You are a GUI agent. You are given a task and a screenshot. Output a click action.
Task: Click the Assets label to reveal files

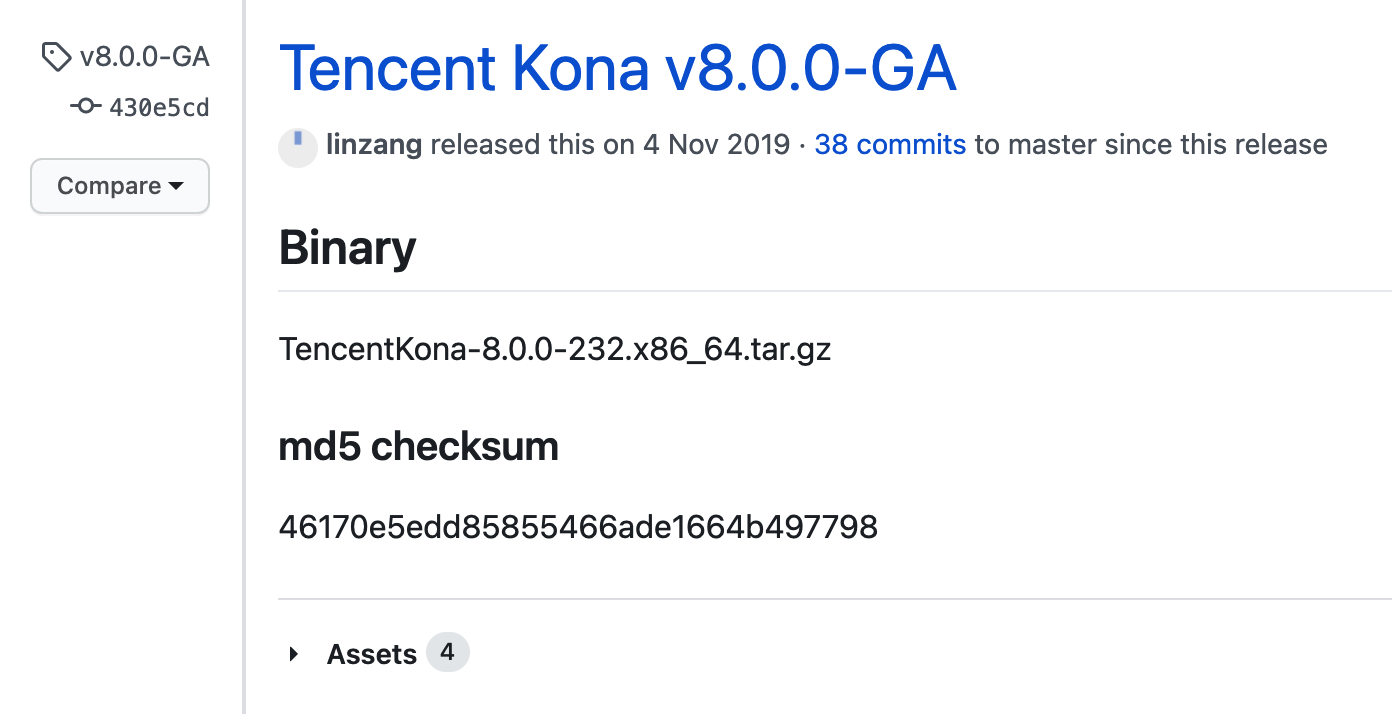[372, 653]
